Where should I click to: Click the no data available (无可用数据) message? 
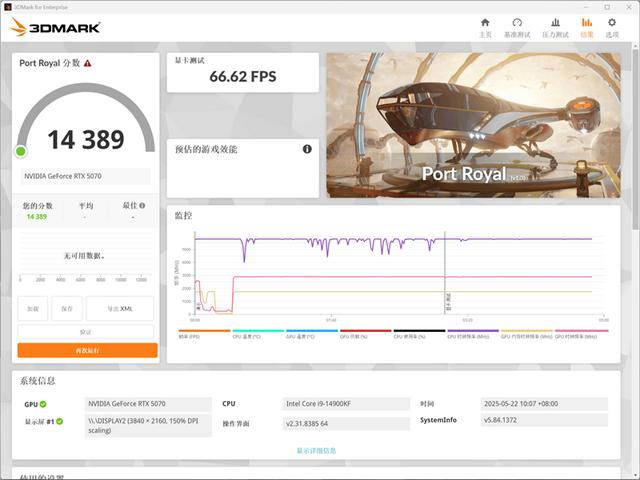pos(84,256)
